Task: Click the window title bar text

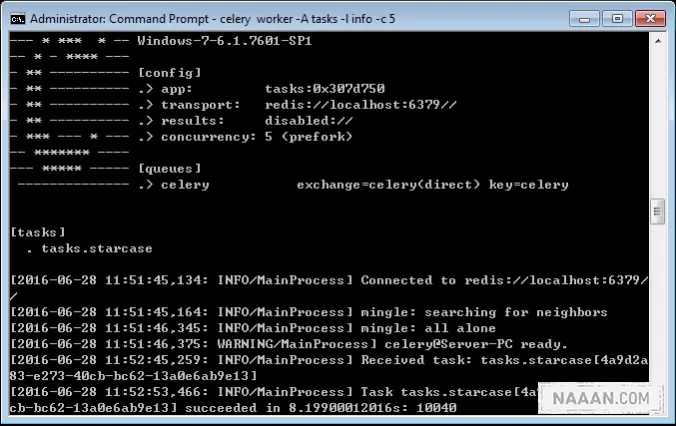Action: click(x=213, y=19)
